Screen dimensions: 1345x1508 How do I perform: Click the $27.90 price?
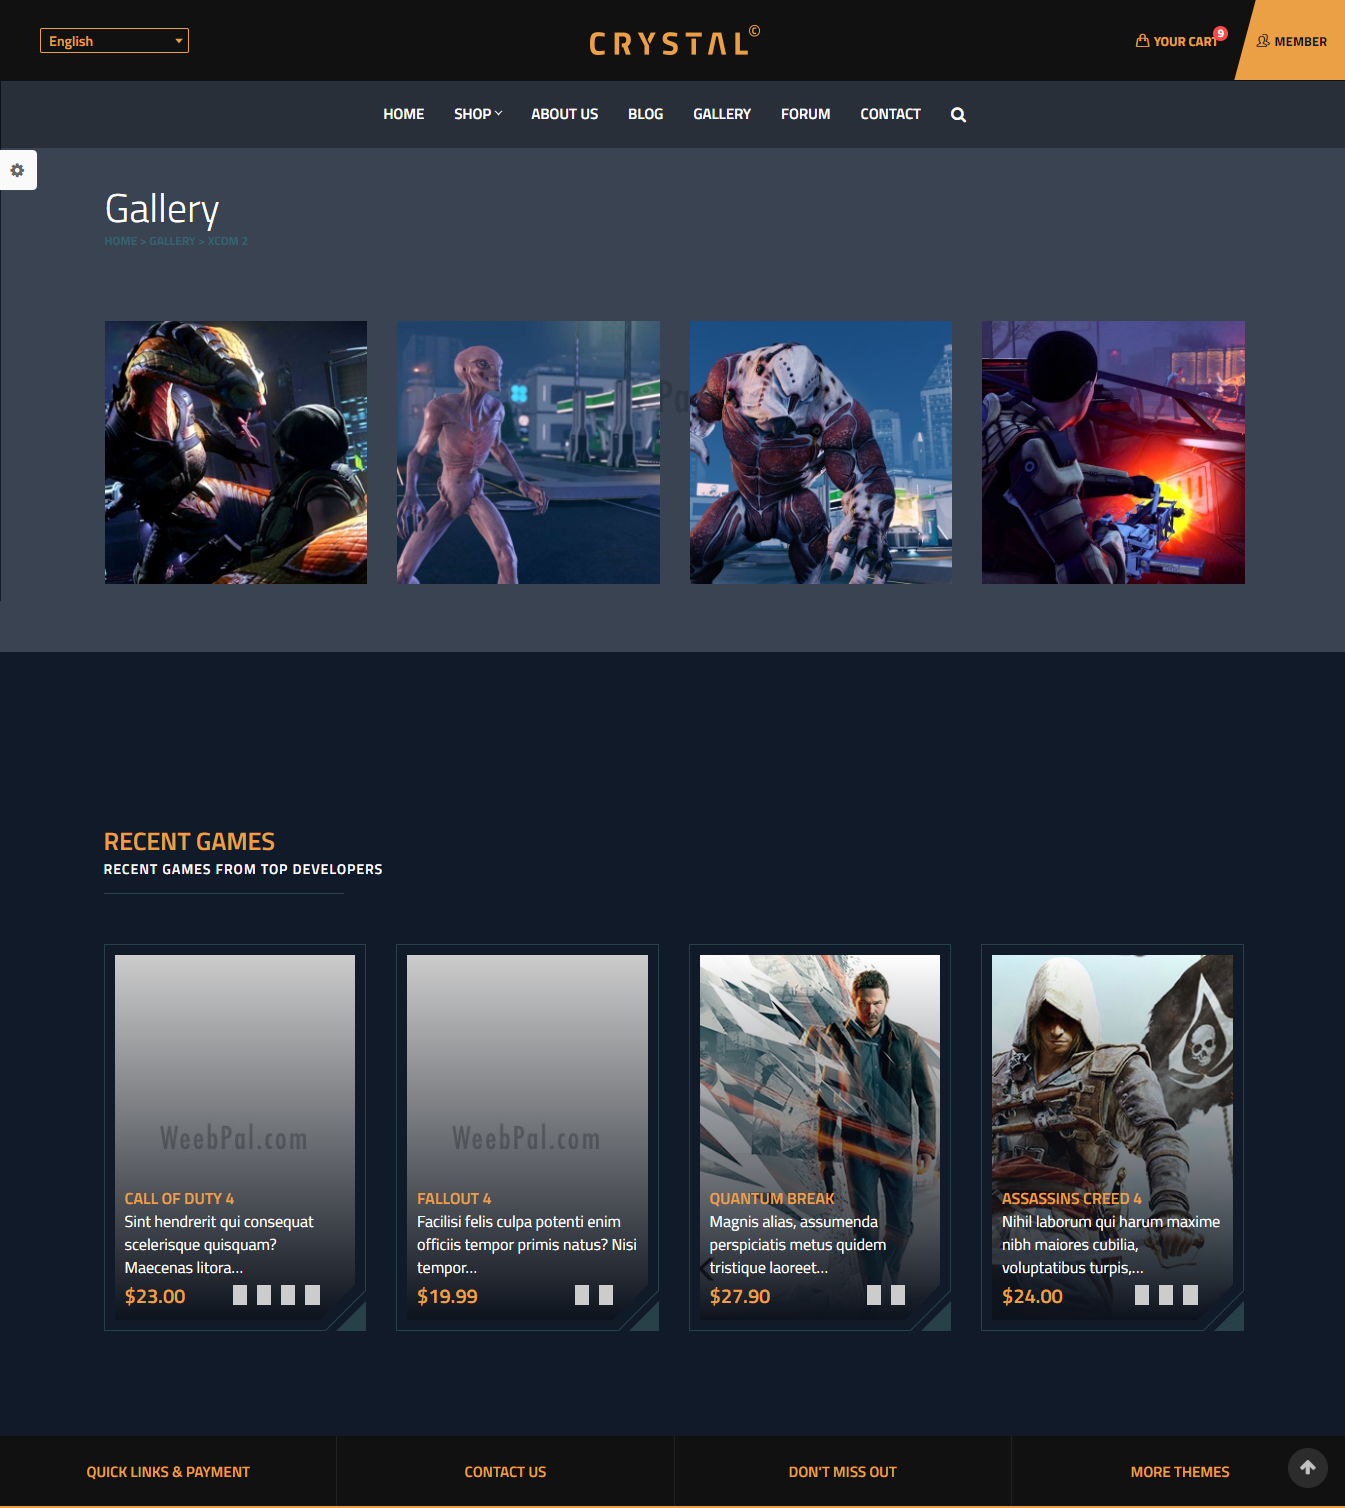(740, 1296)
